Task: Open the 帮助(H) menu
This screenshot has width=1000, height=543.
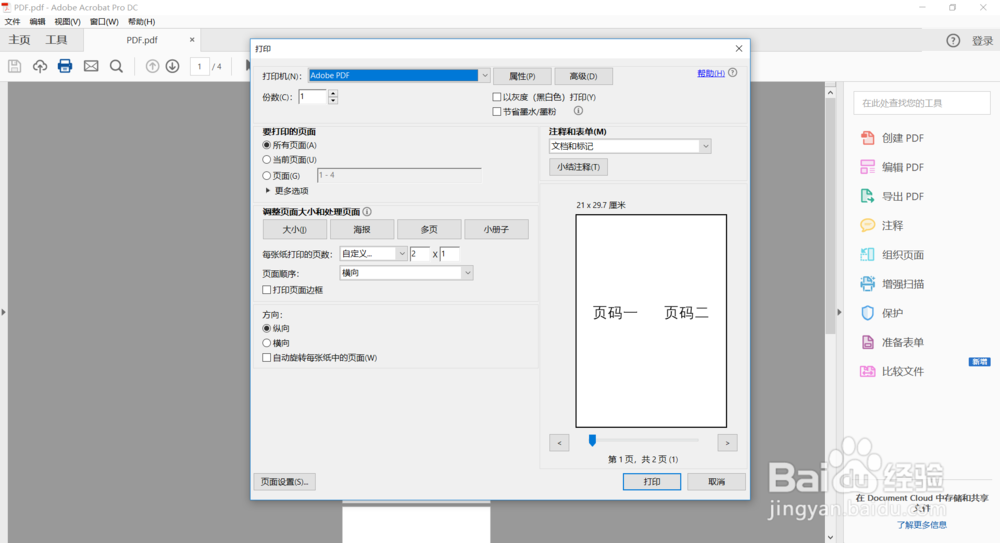Action: (x=142, y=22)
